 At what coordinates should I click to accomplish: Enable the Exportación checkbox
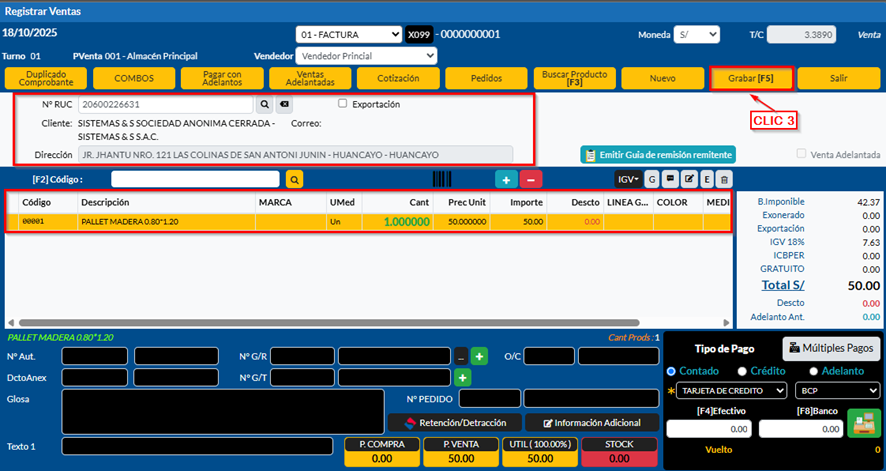pos(343,104)
